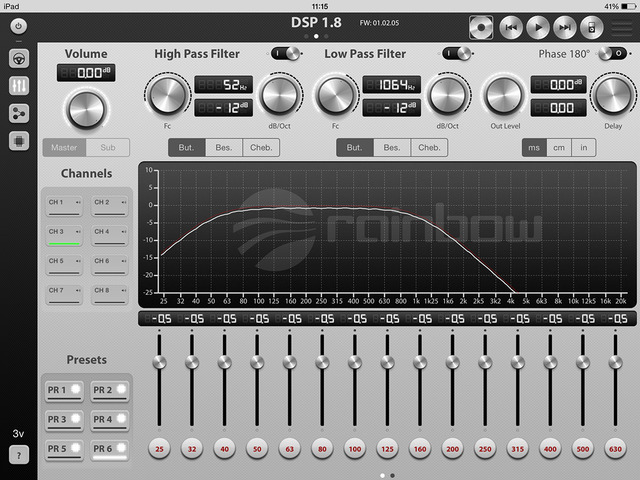Select channel CH 7

pos(64,295)
